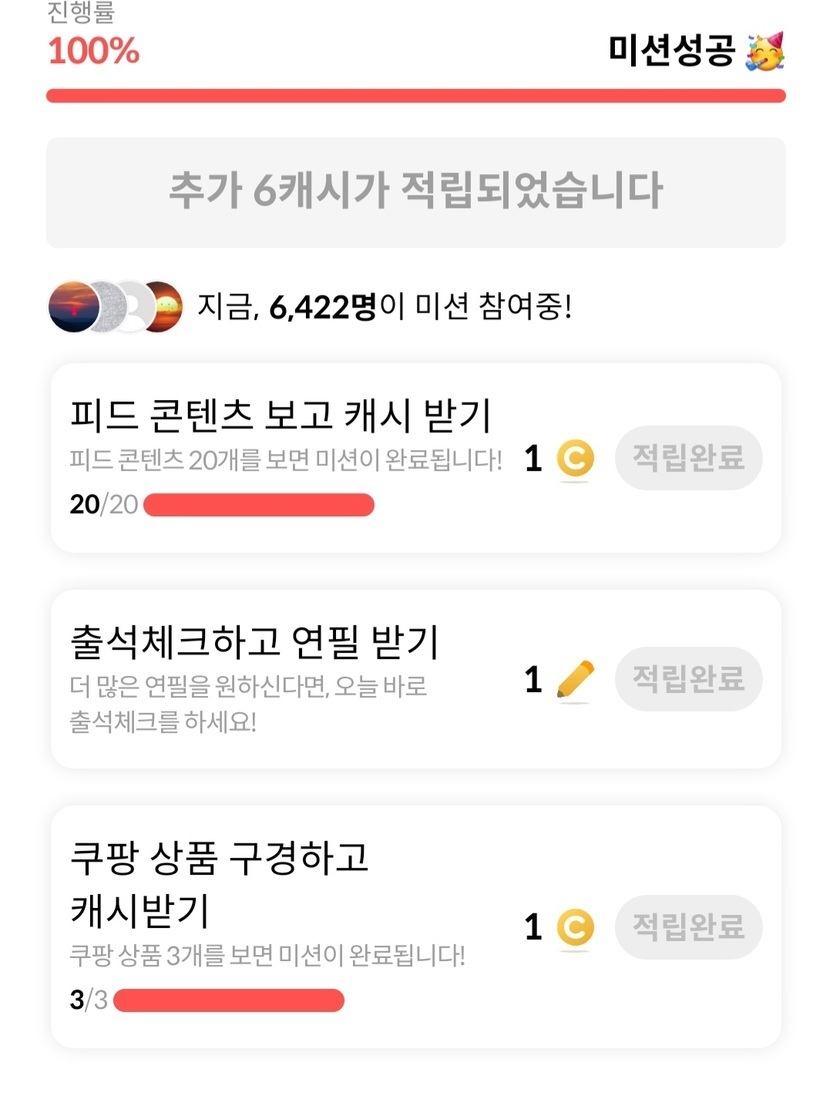Viewport: 830px width, 1106px height.
Task: Click the 20/20 feed progress bar
Action: click(259, 505)
